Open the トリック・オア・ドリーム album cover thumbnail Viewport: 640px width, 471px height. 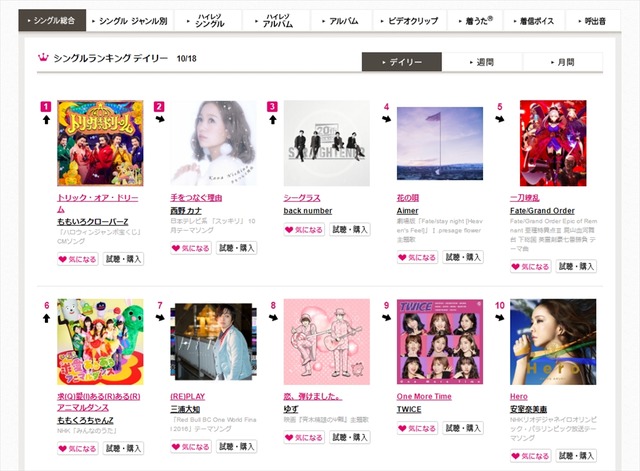click(x=100, y=143)
